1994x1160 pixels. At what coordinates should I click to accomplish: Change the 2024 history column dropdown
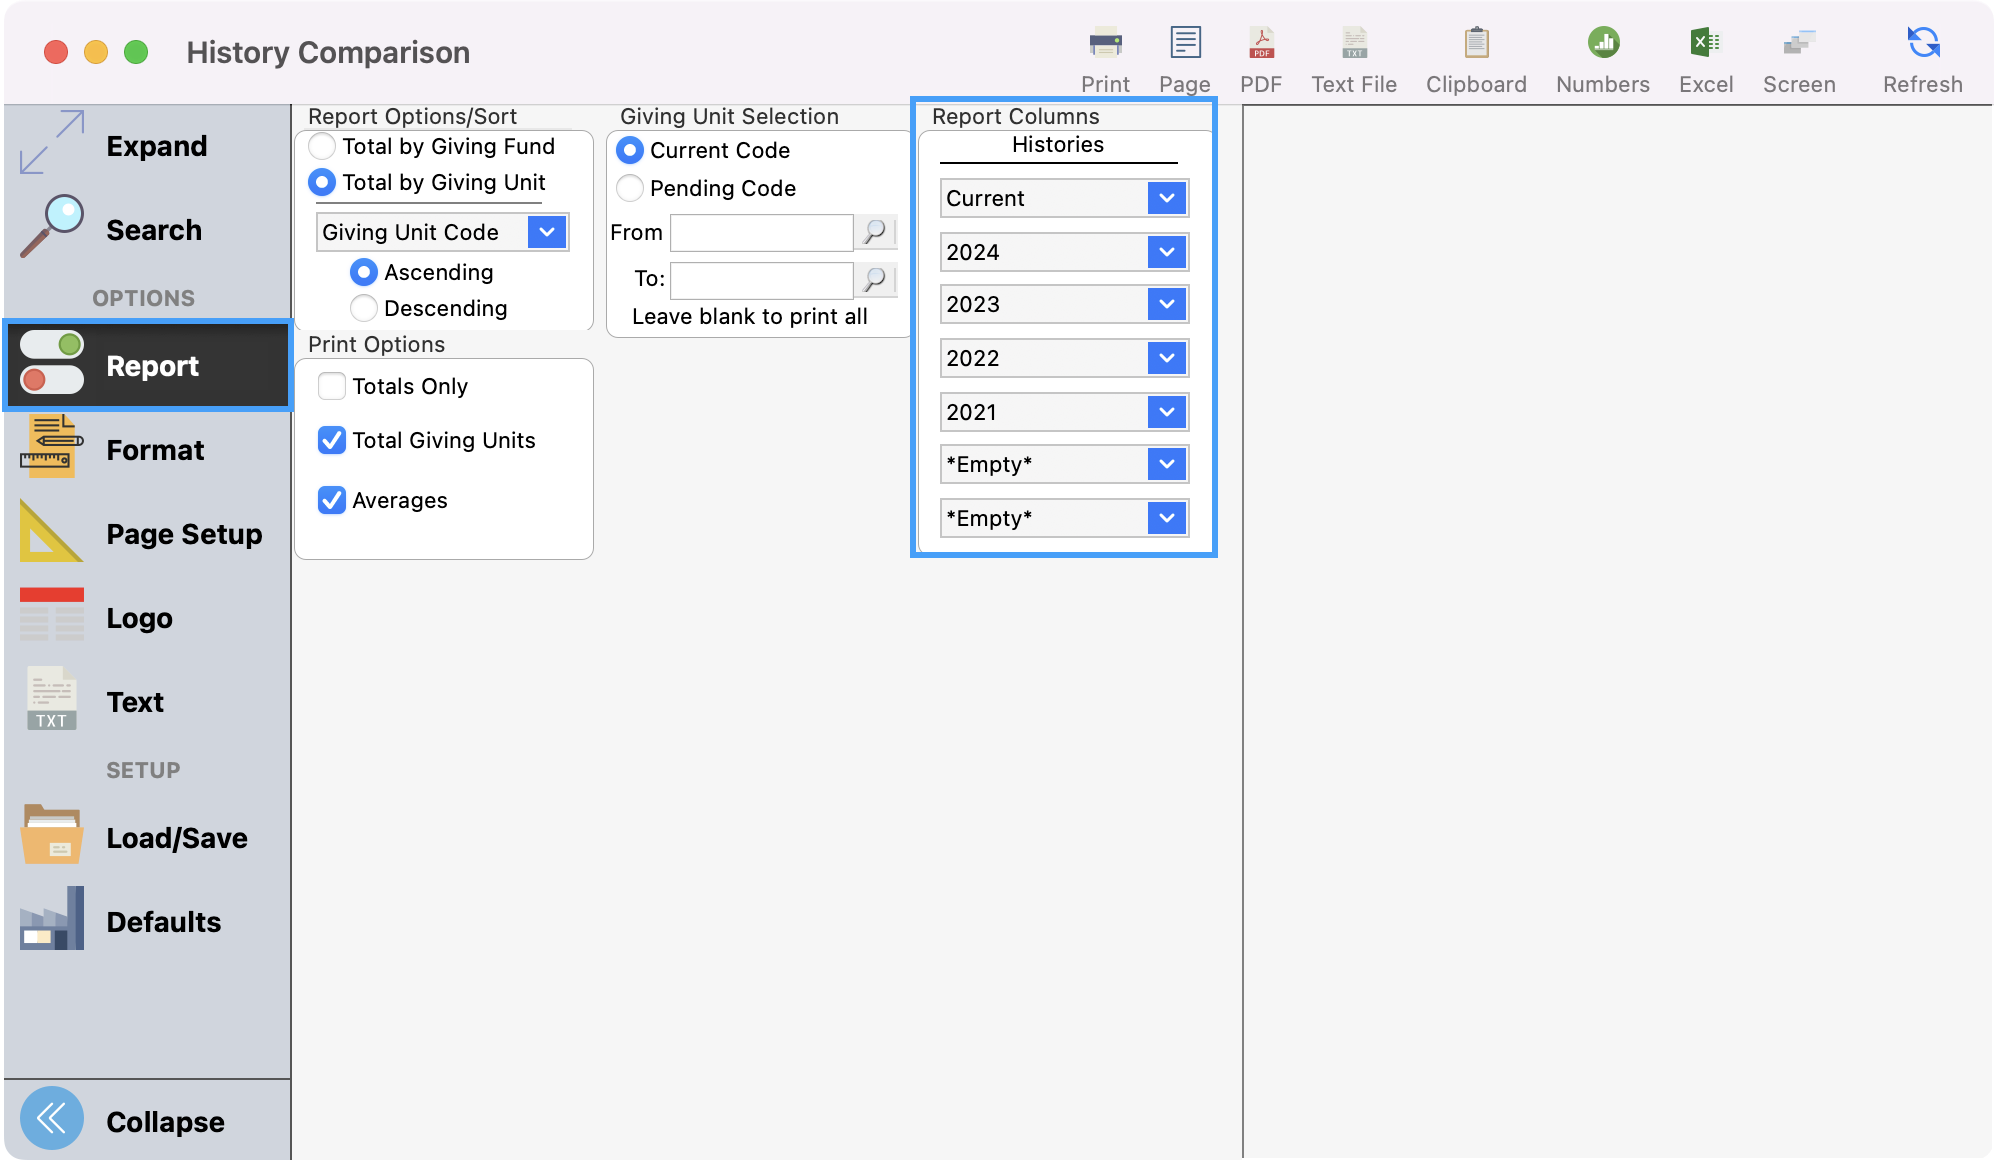tap(1165, 252)
